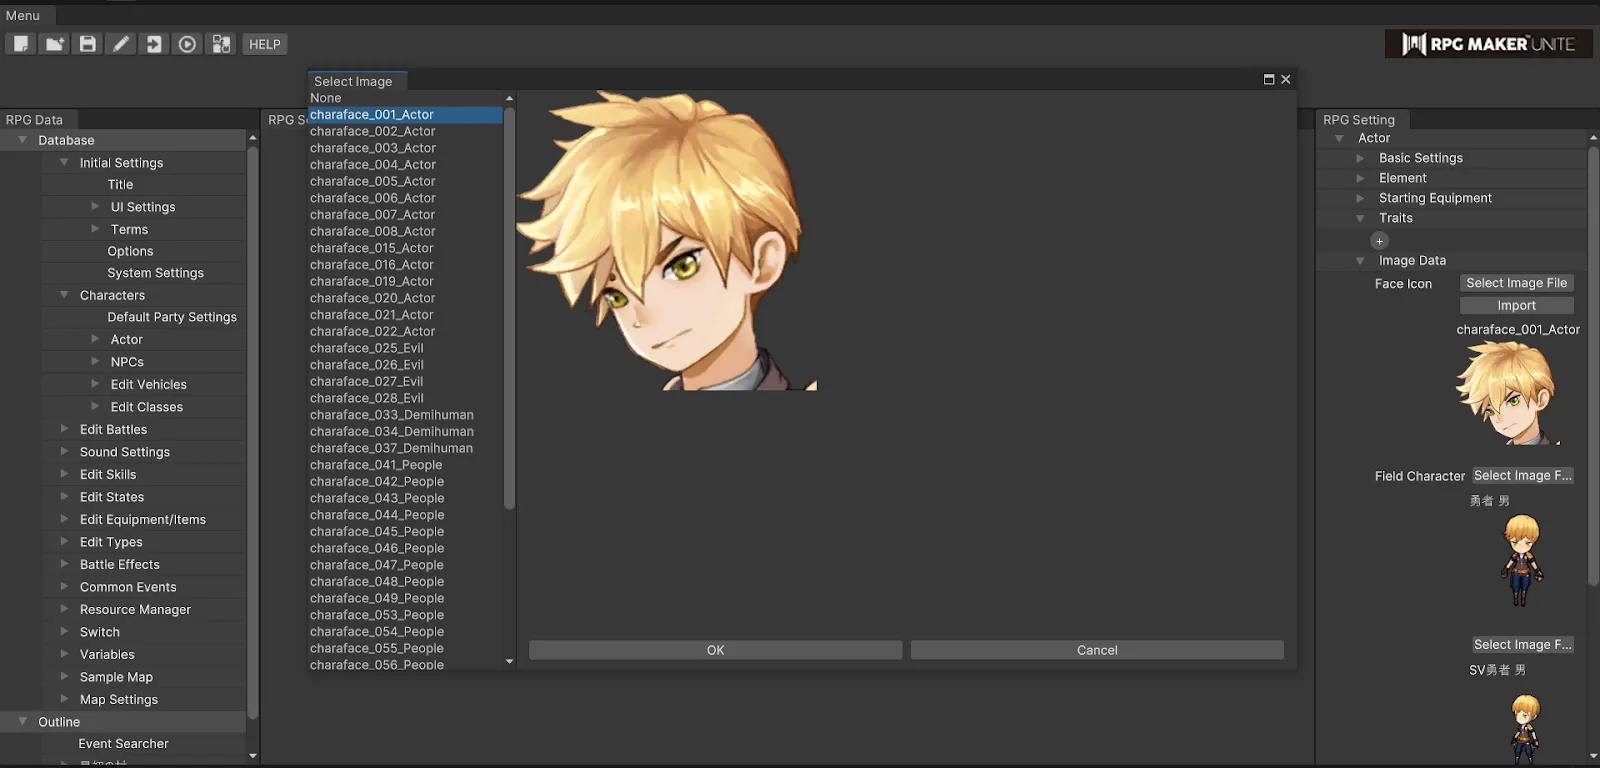
Task: Click the open project folder icon
Action: tap(54, 44)
